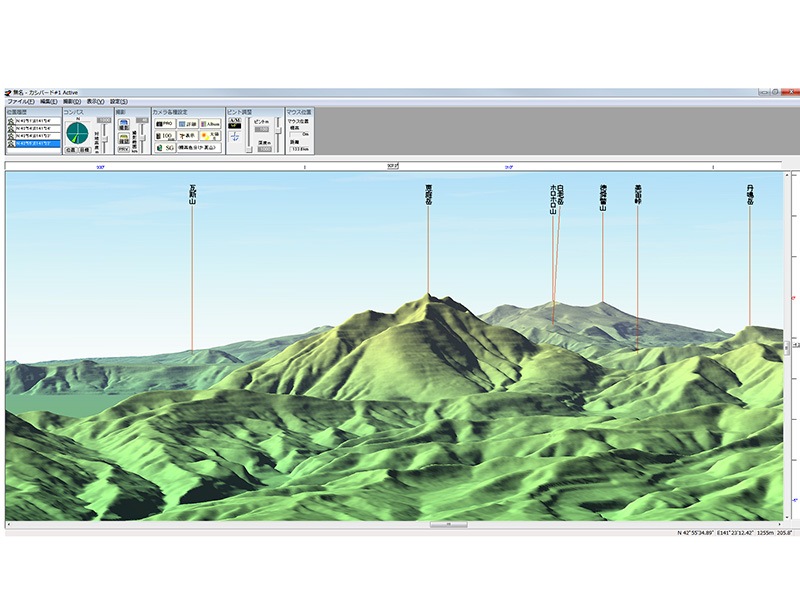
Task: Click the 位置 button under the compass
Action: click(70, 150)
